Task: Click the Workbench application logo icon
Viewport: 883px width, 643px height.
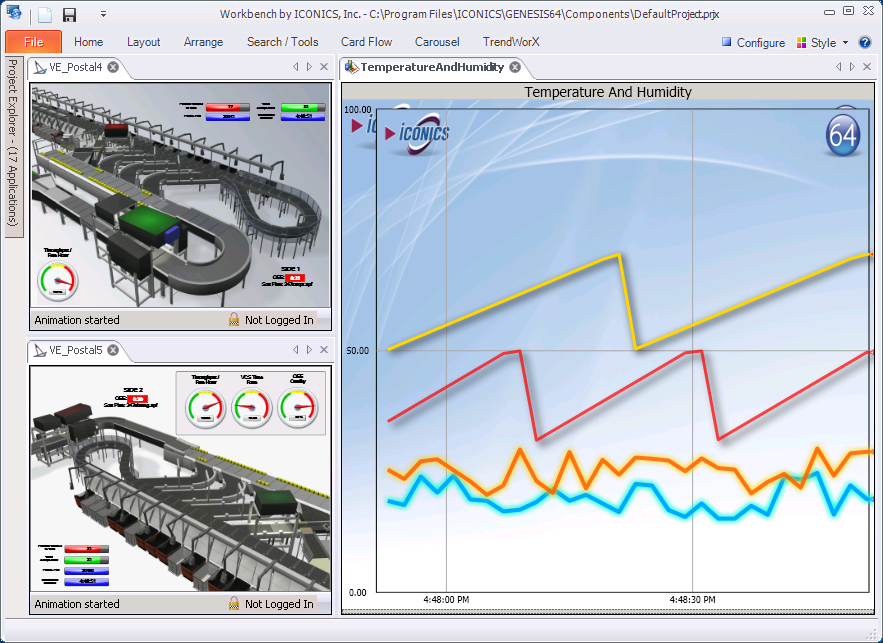Action: (x=14, y=14)
